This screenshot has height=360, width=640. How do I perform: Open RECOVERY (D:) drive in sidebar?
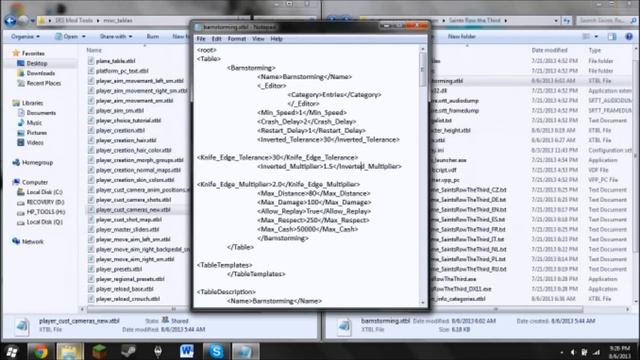tap(45, 202)
